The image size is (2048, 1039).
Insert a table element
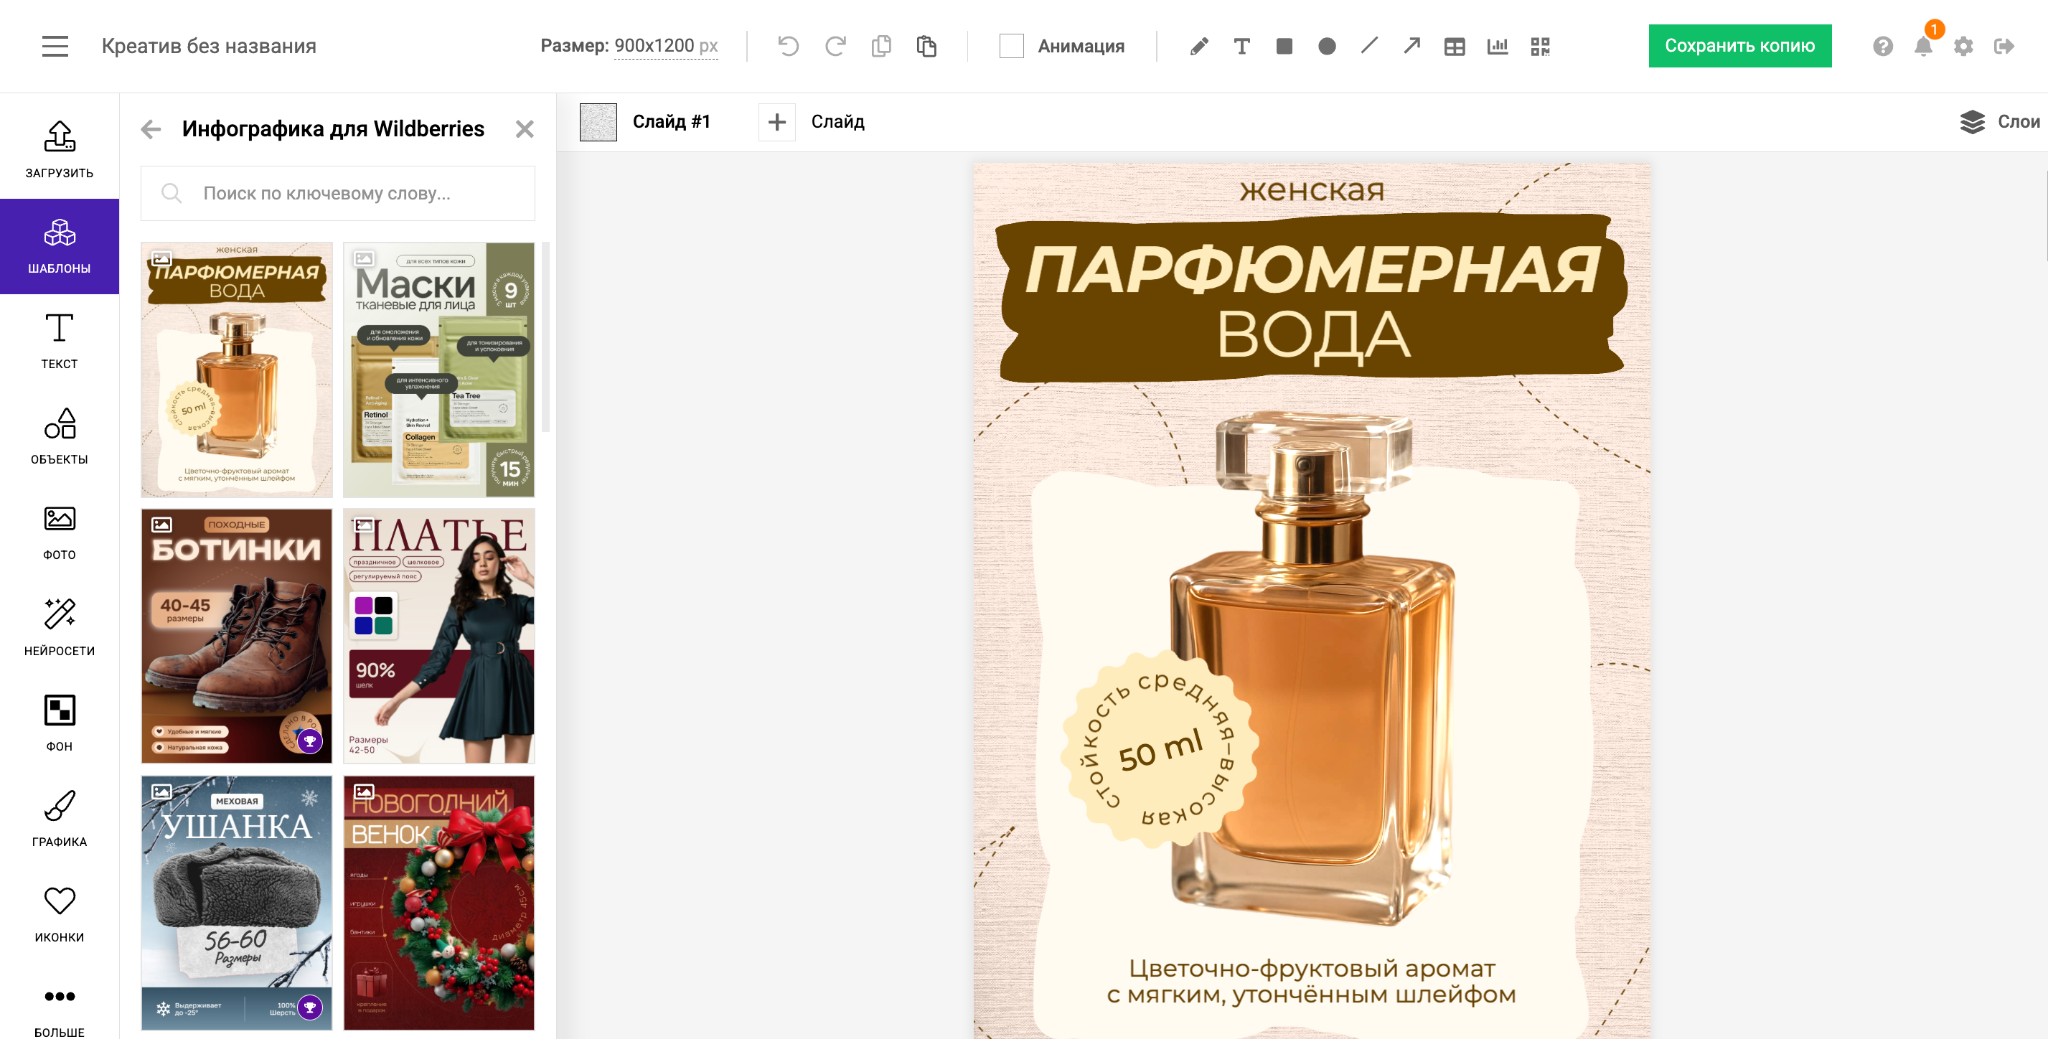1454,46
